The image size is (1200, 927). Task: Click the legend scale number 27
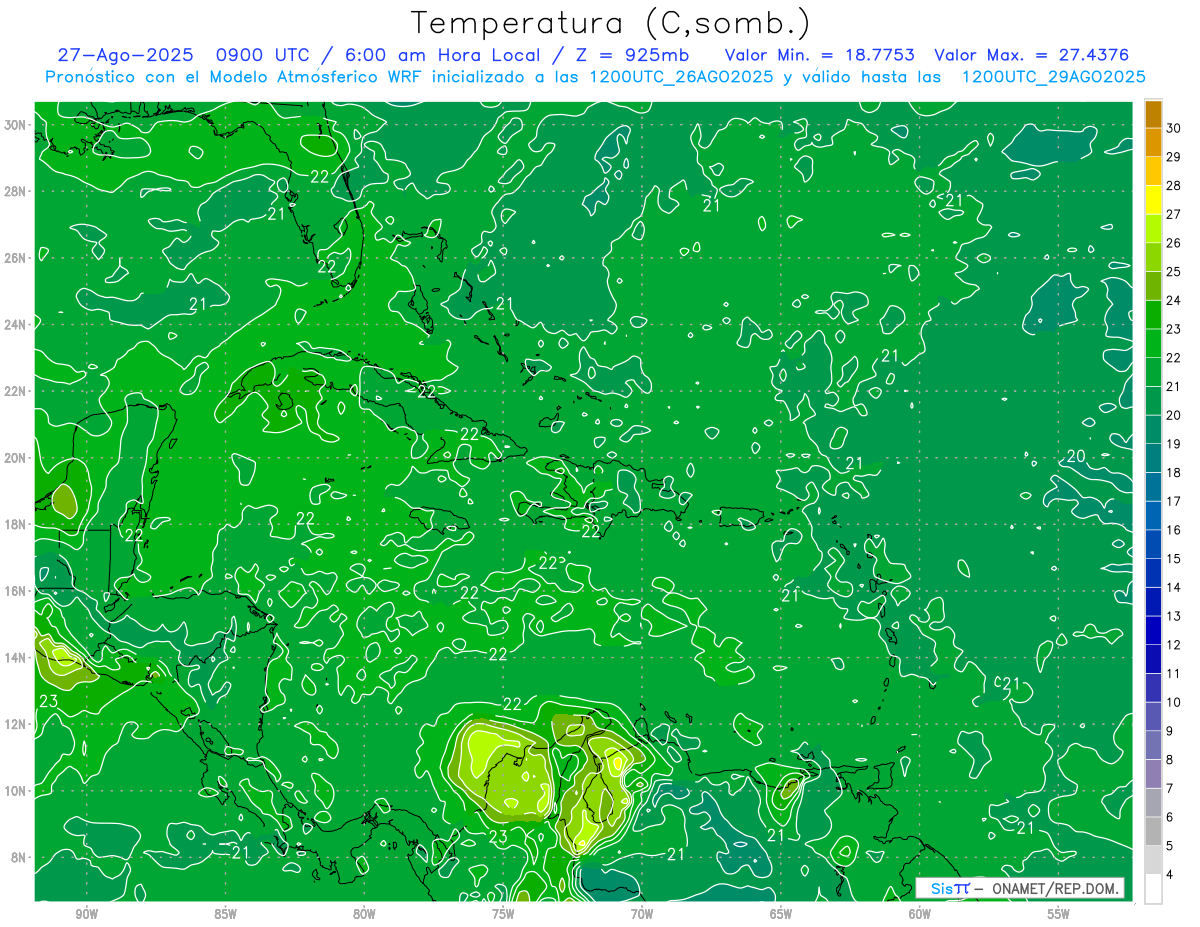pos(1174,214)
